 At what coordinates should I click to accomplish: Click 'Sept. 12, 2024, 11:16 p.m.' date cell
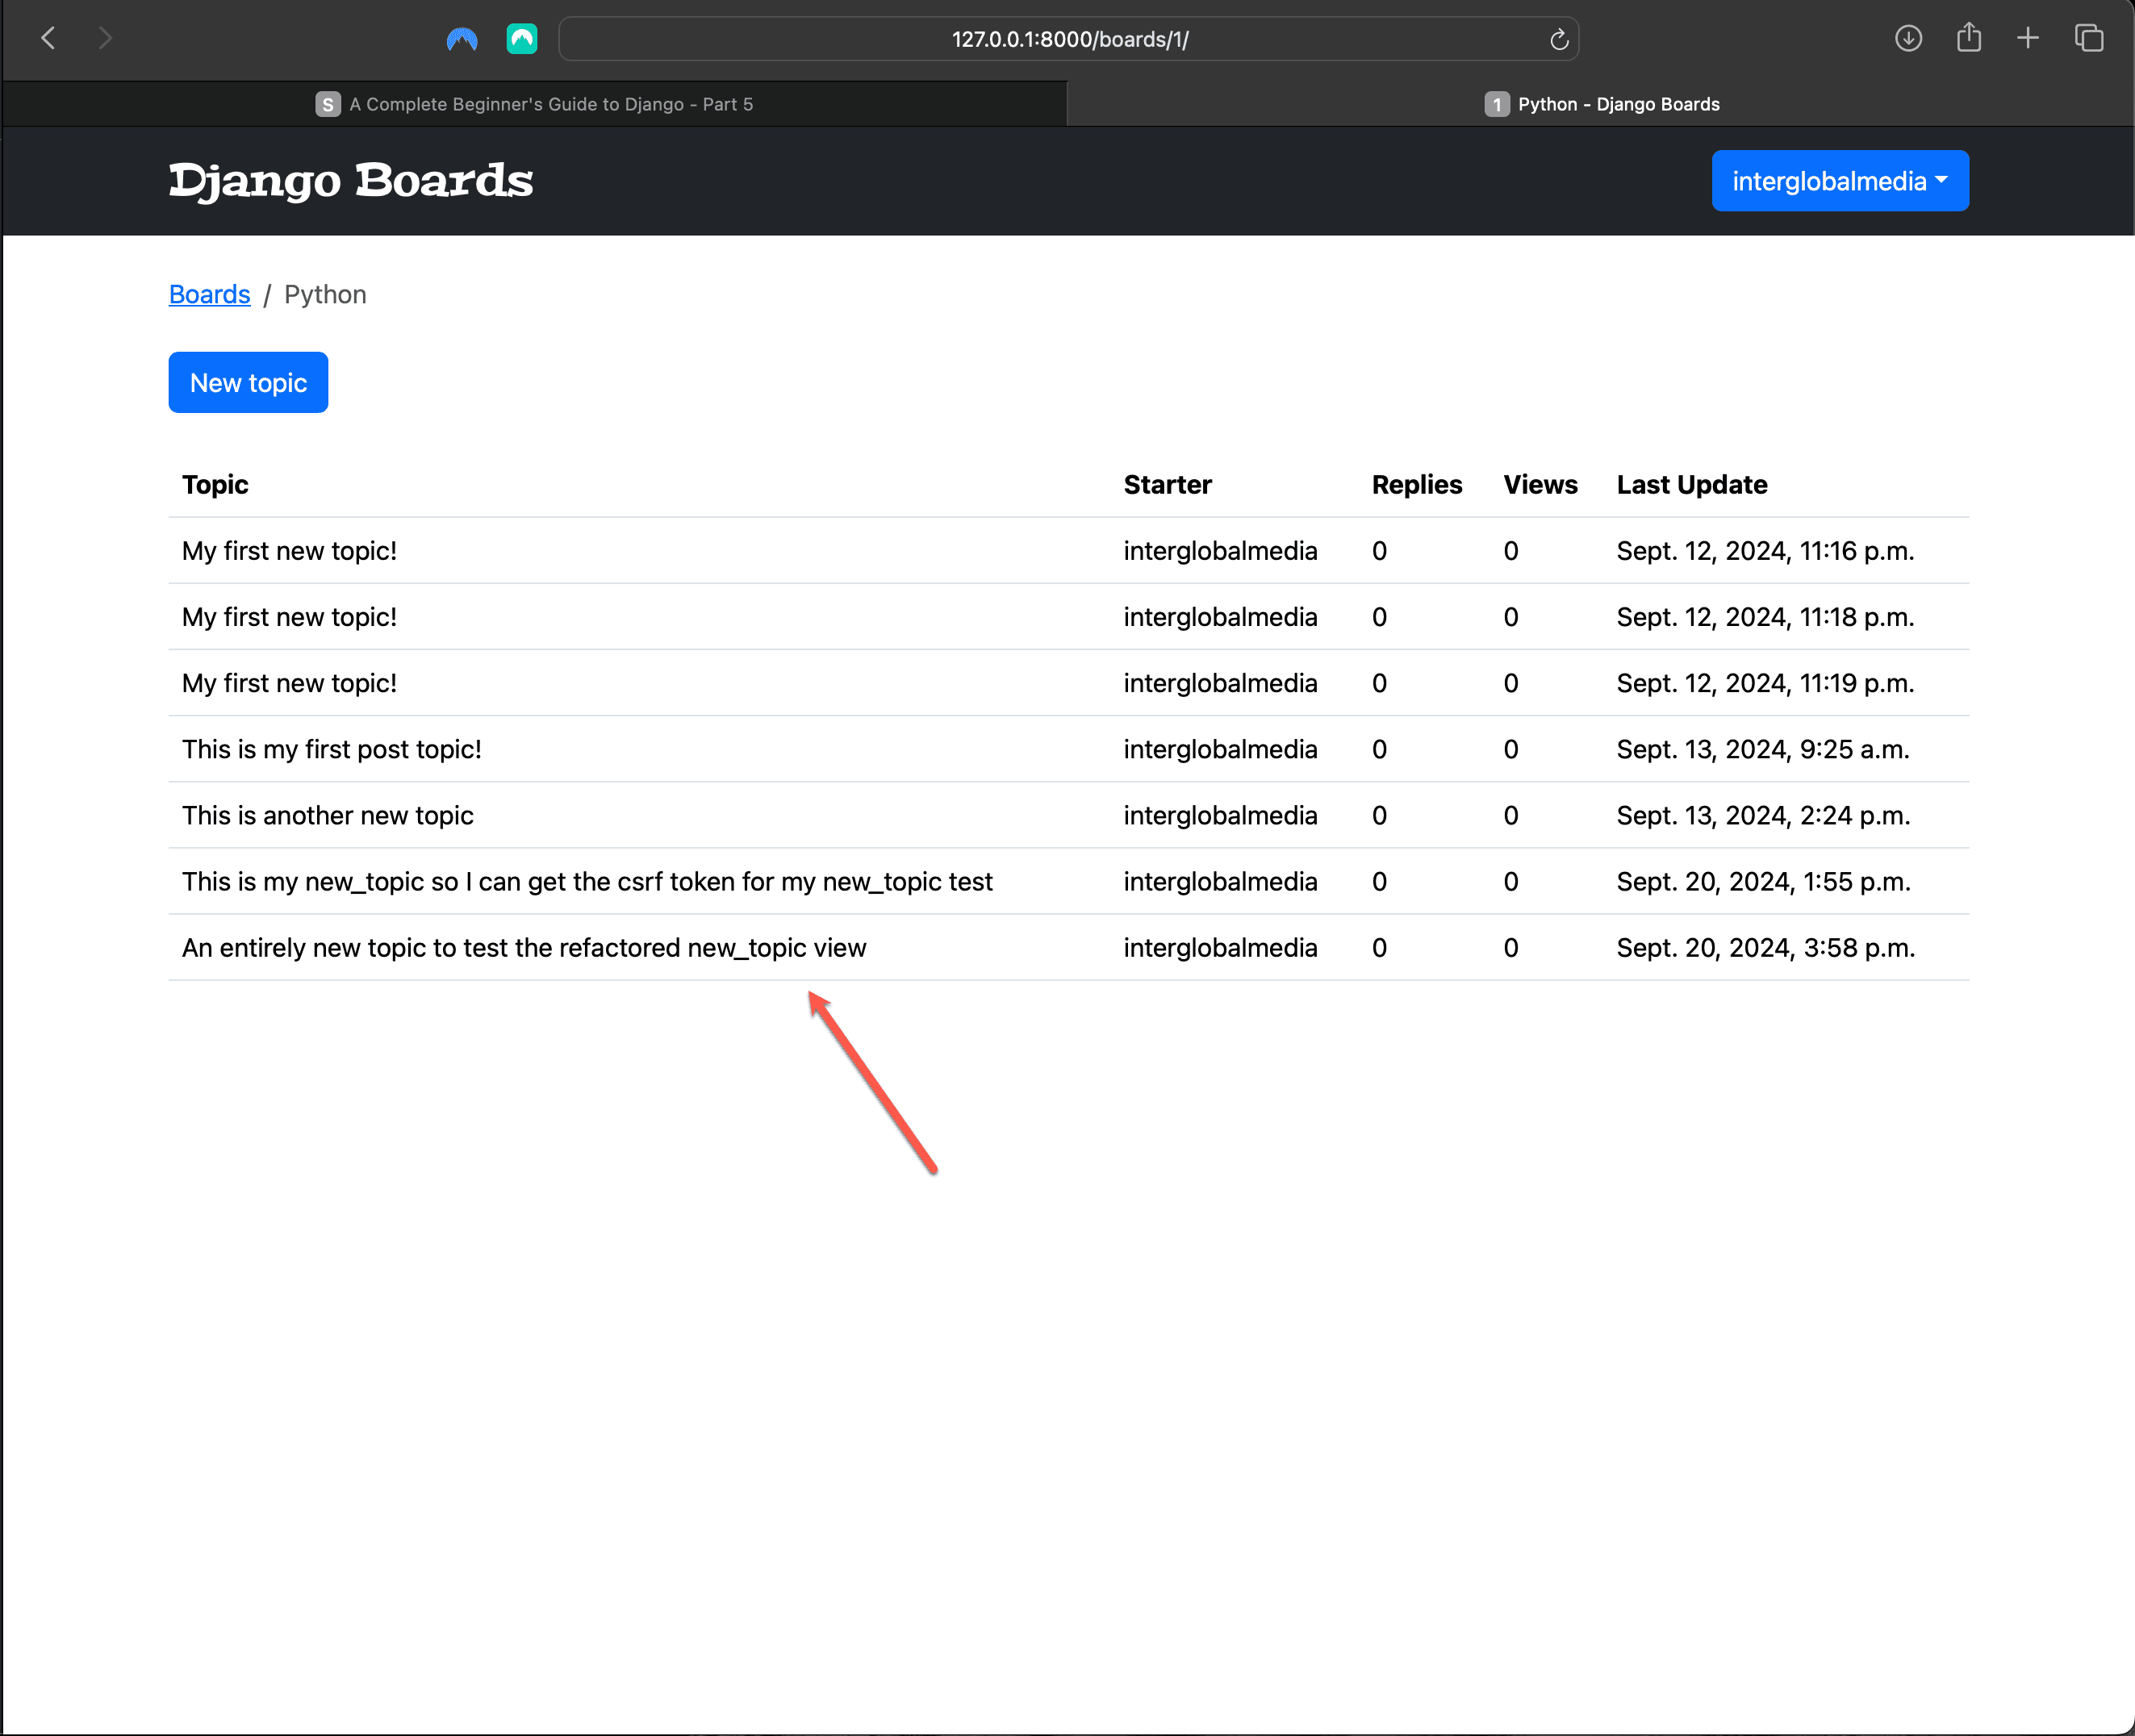1765,551
